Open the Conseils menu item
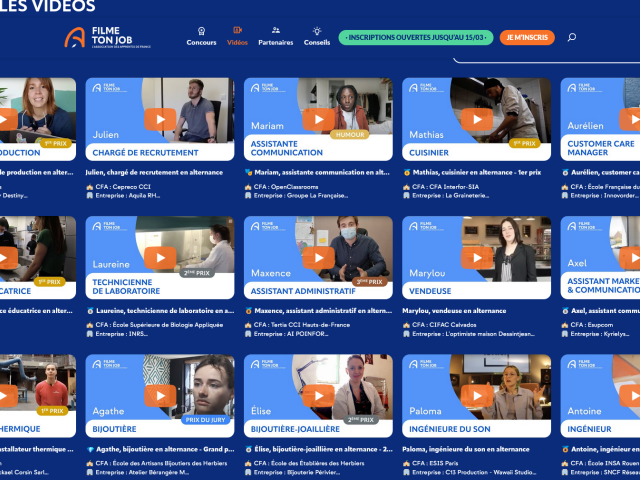Viewport: 640px width, 480px height. click(317, 36)
